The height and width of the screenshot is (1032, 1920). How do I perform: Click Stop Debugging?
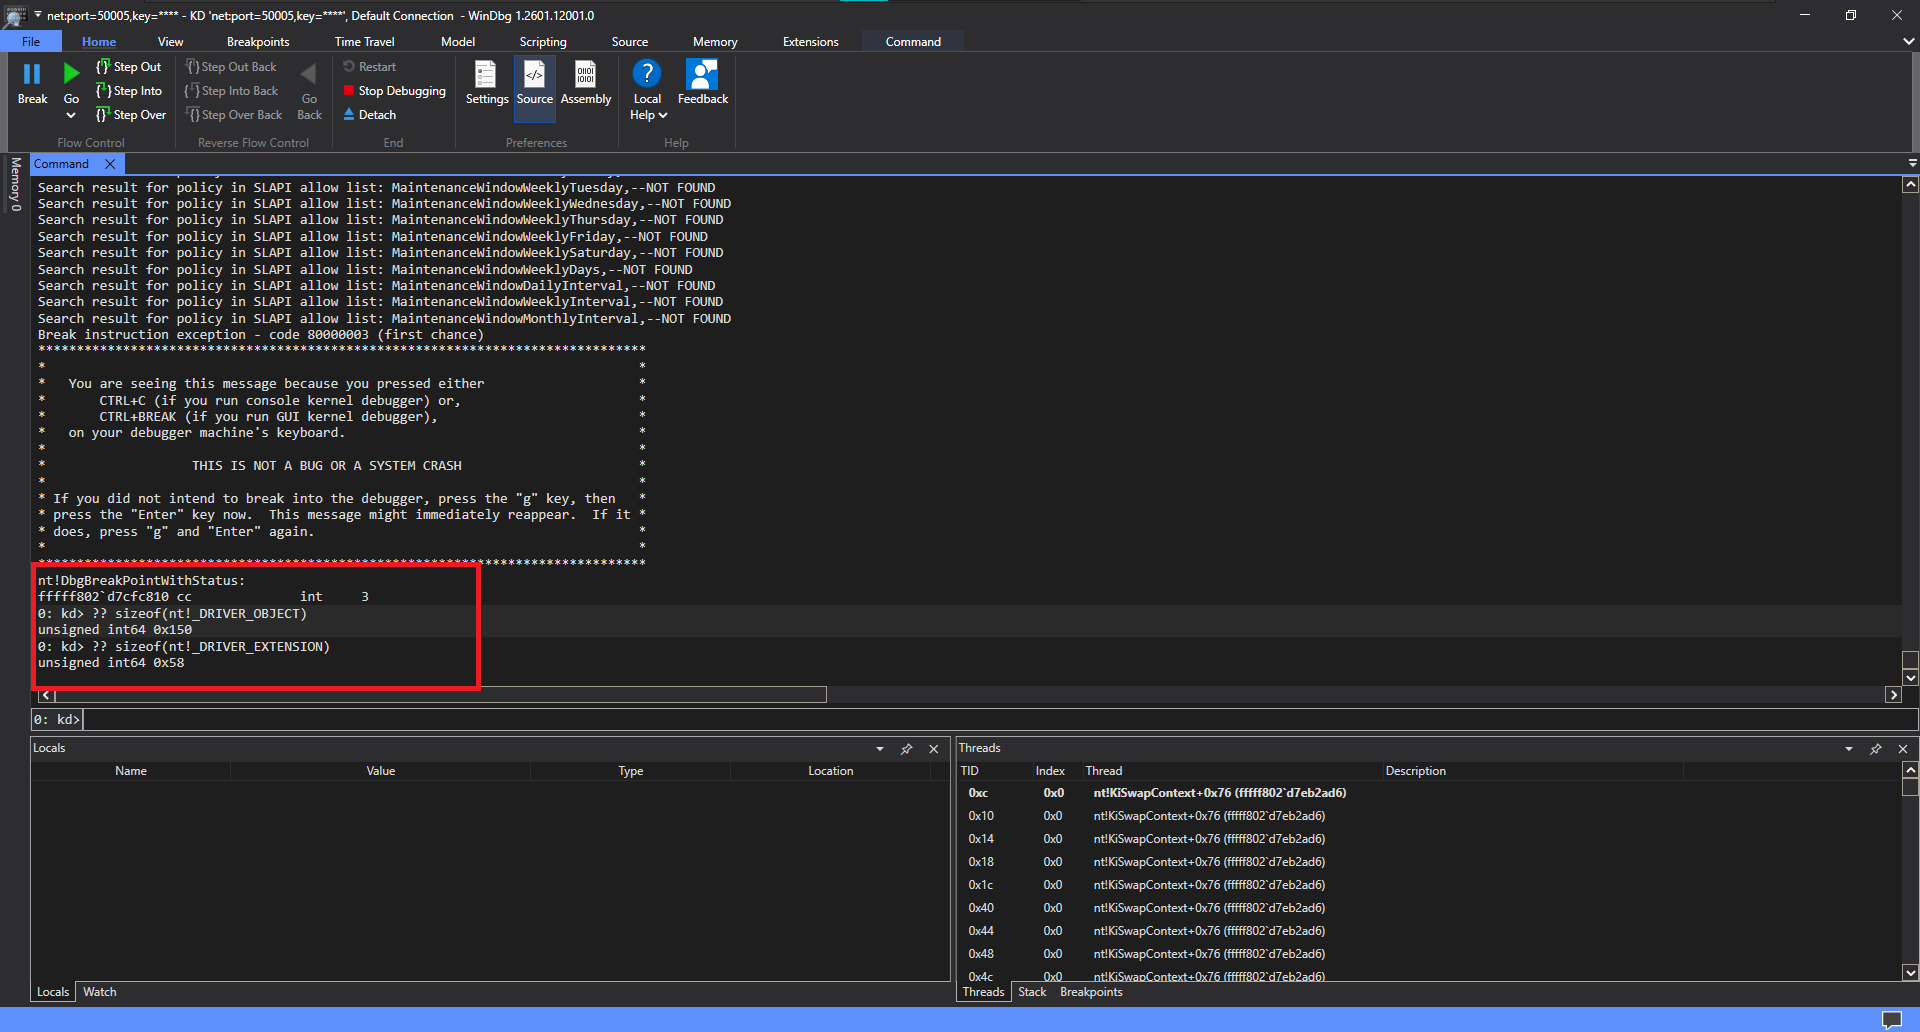coord(394,90)
